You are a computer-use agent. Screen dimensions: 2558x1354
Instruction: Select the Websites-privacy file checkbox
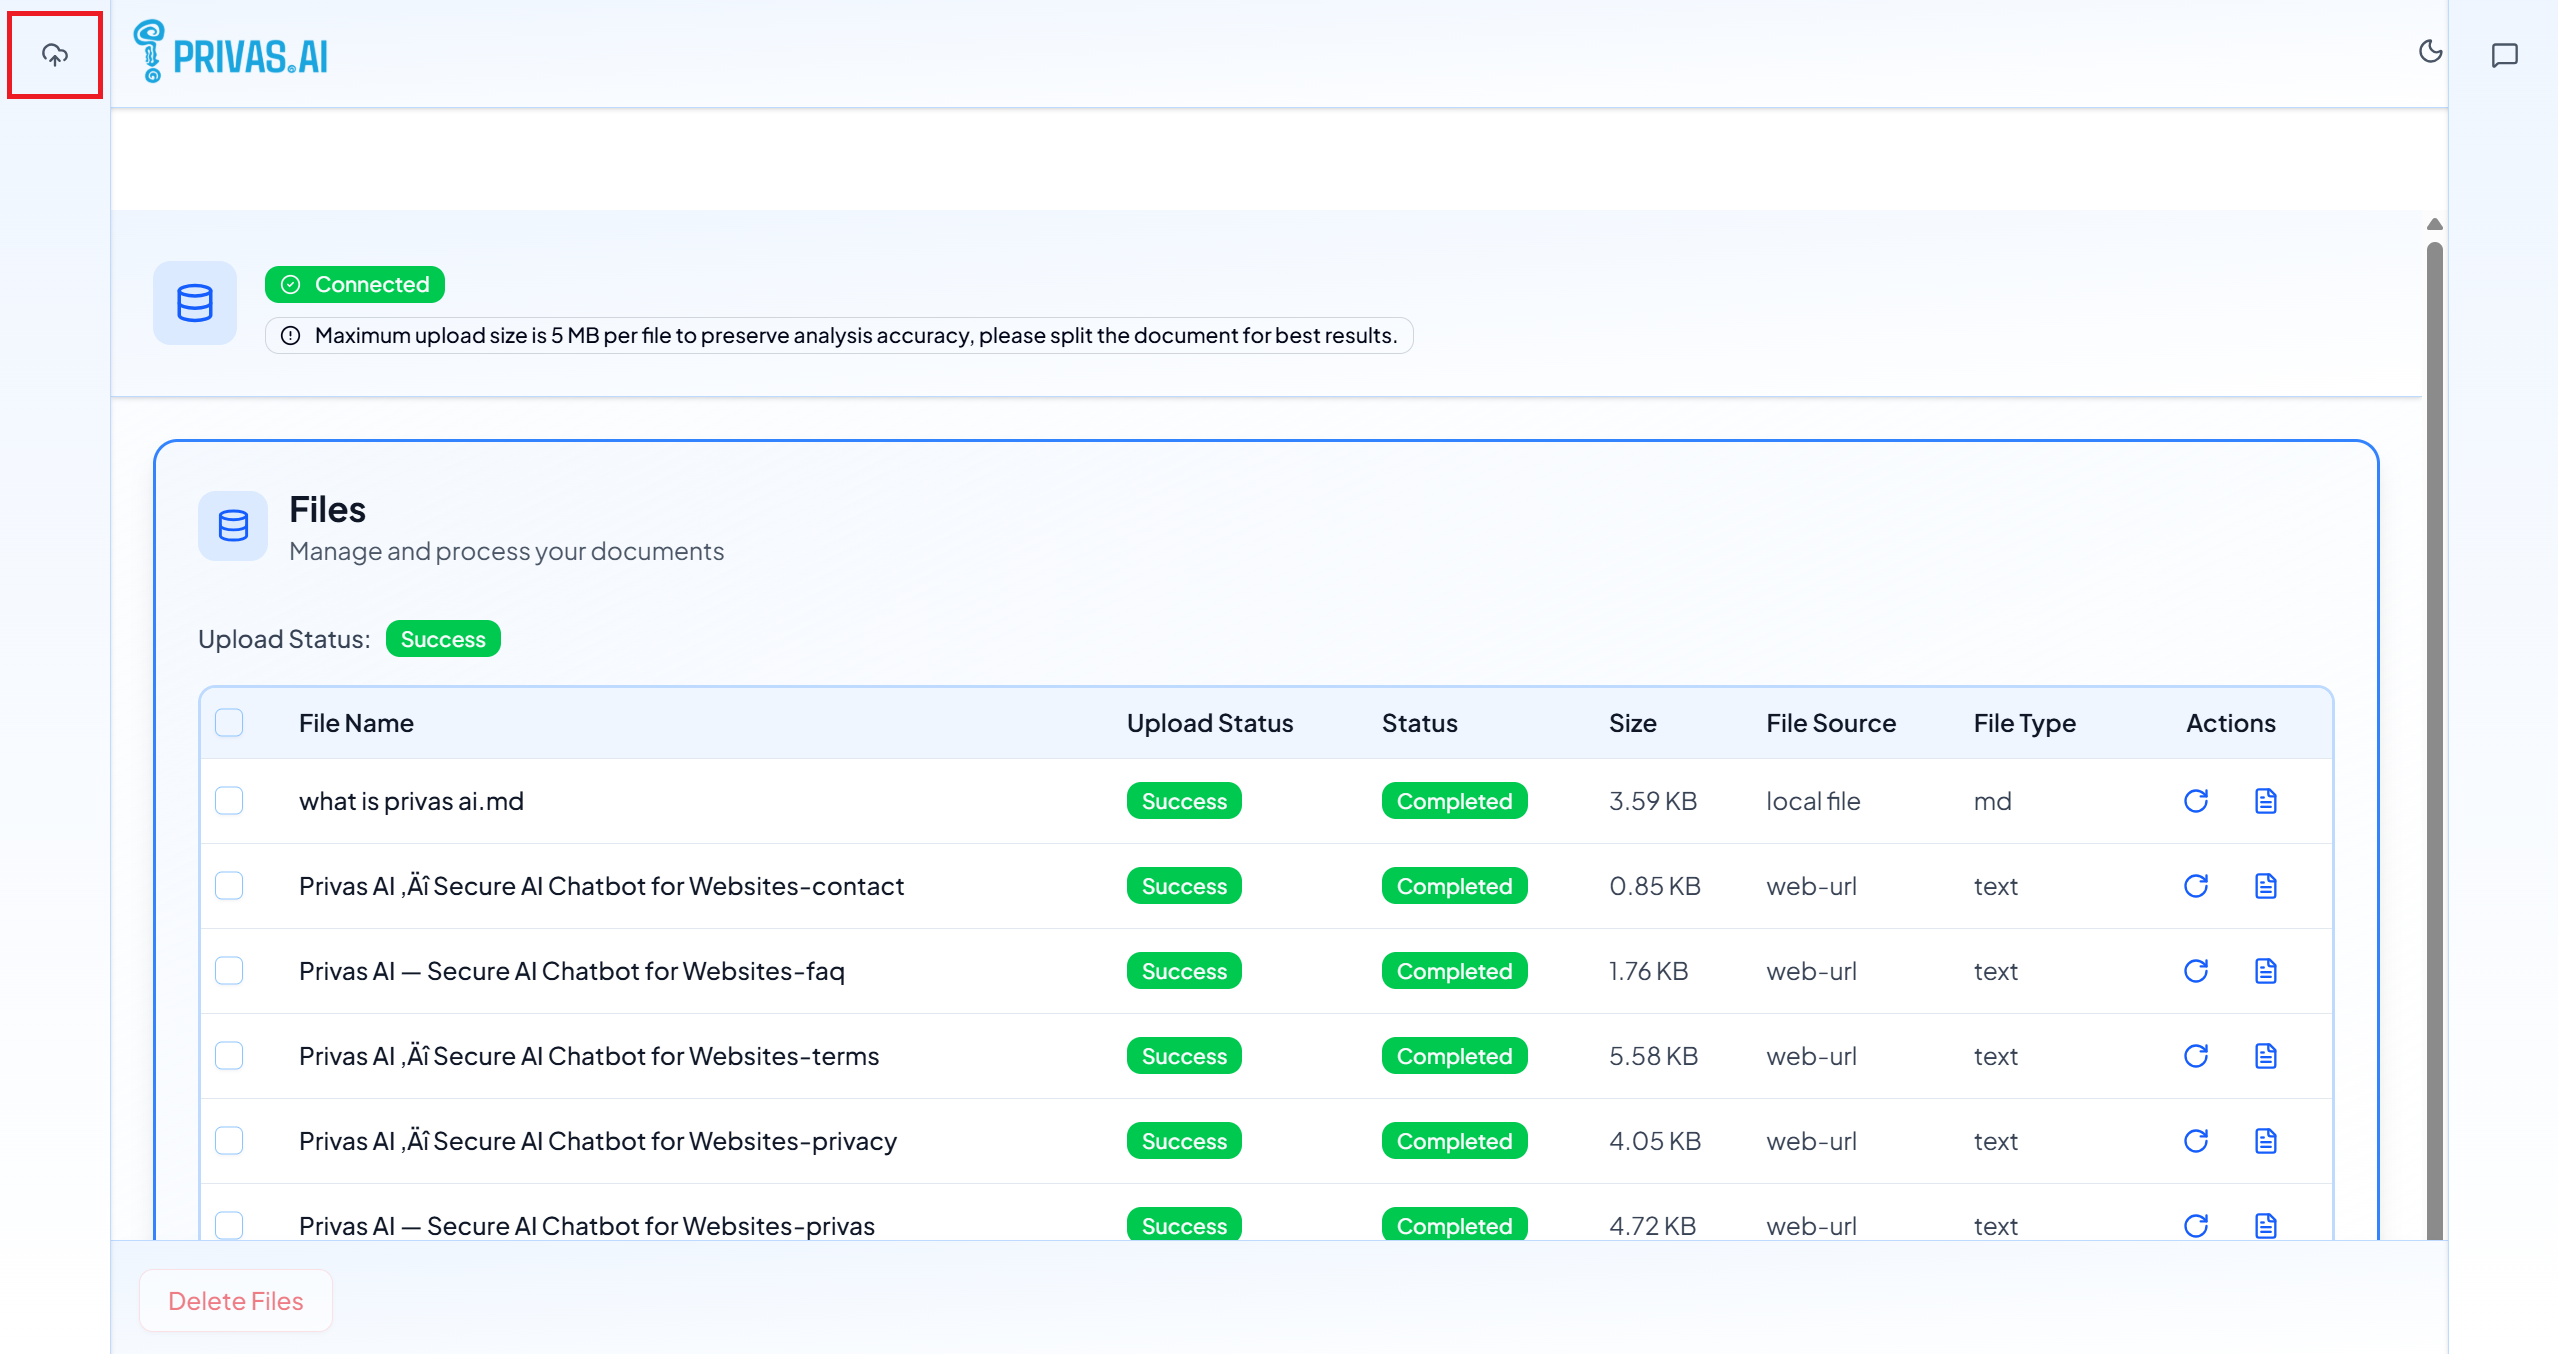tap(229, 1141)
